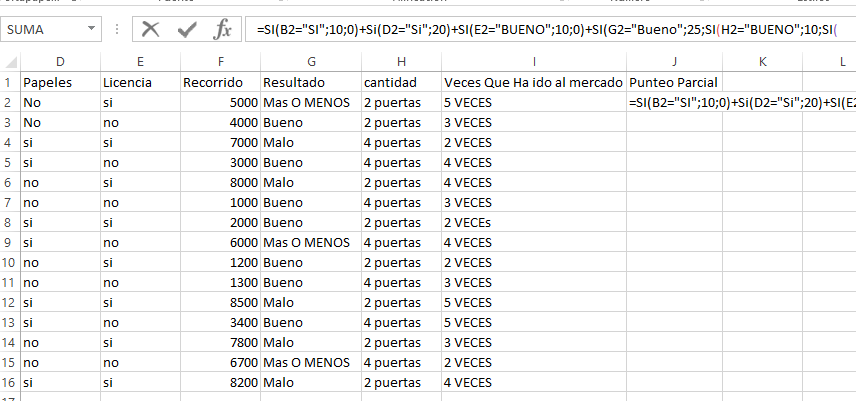Select the column K header
Screen dimensions: 856x401
click(x=763, y=63)
